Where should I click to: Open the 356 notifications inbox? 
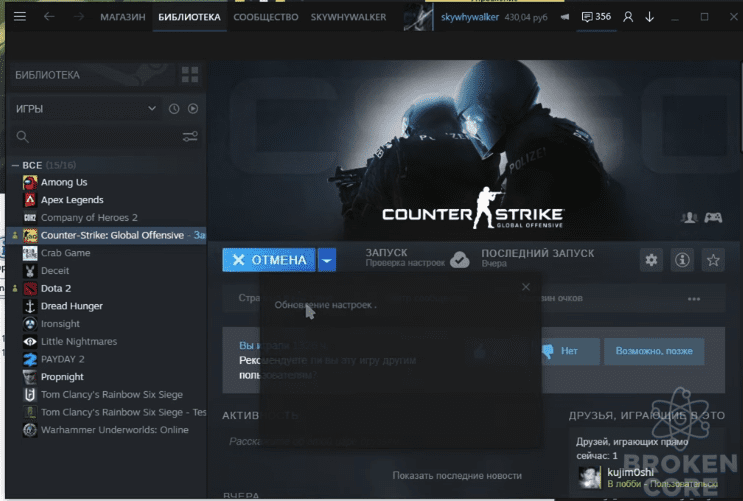596,17
